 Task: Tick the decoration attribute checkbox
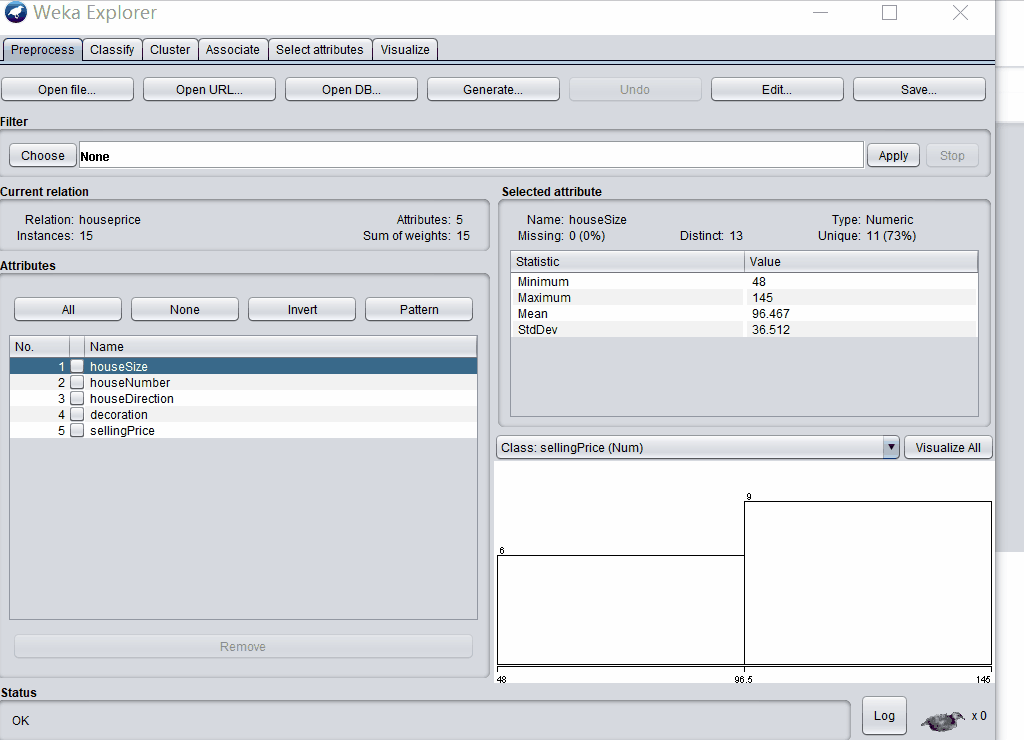pyautogui.click(x=77, y=414)
